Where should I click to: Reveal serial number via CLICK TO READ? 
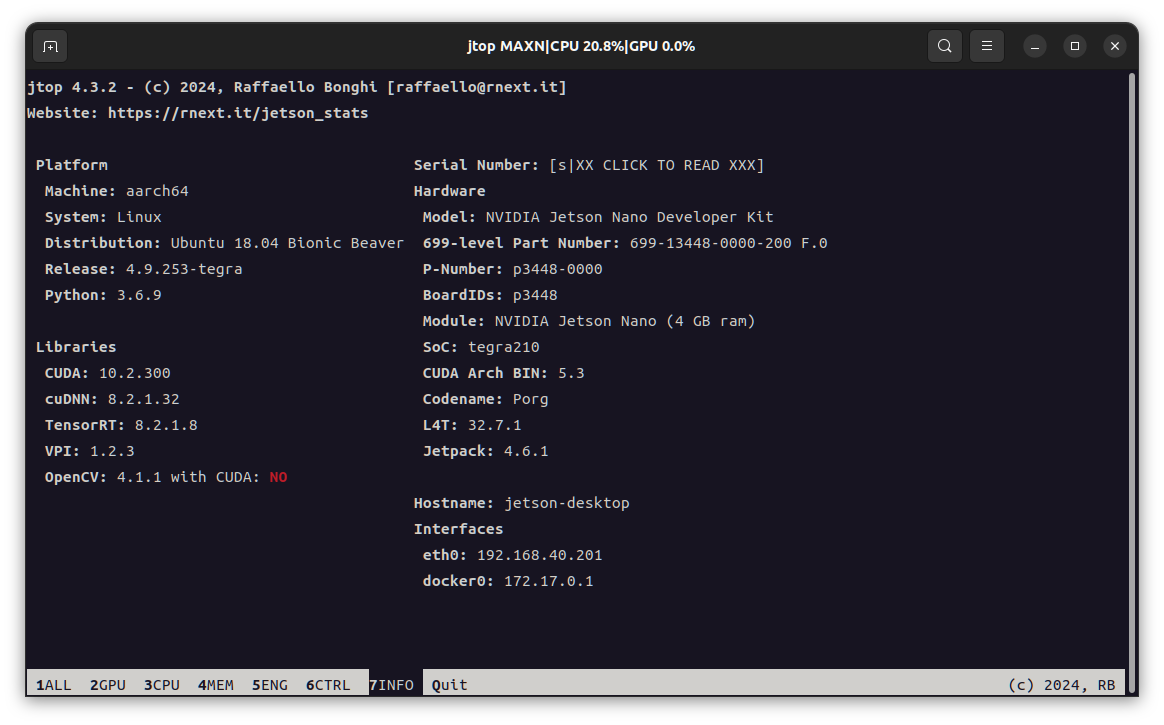point(657,165)
